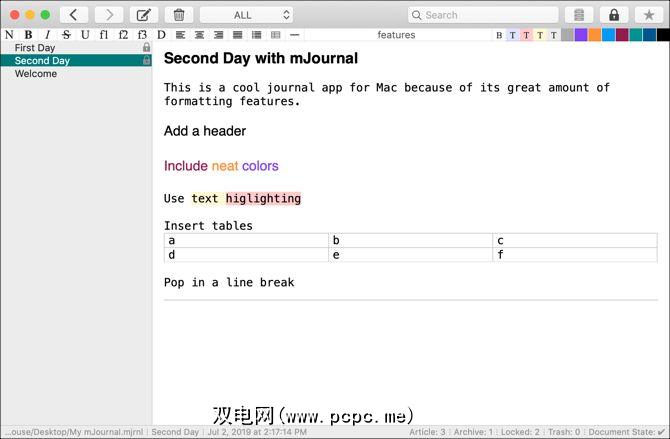Click table cell 'c'
Viewport: 670px width, 439px height.
(575, 240)
